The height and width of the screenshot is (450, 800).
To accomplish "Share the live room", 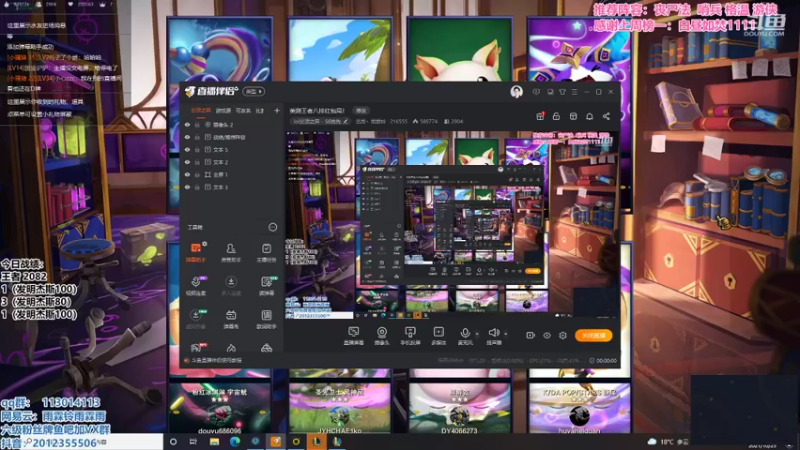I will pyautogui.click(x=606, y=116).
